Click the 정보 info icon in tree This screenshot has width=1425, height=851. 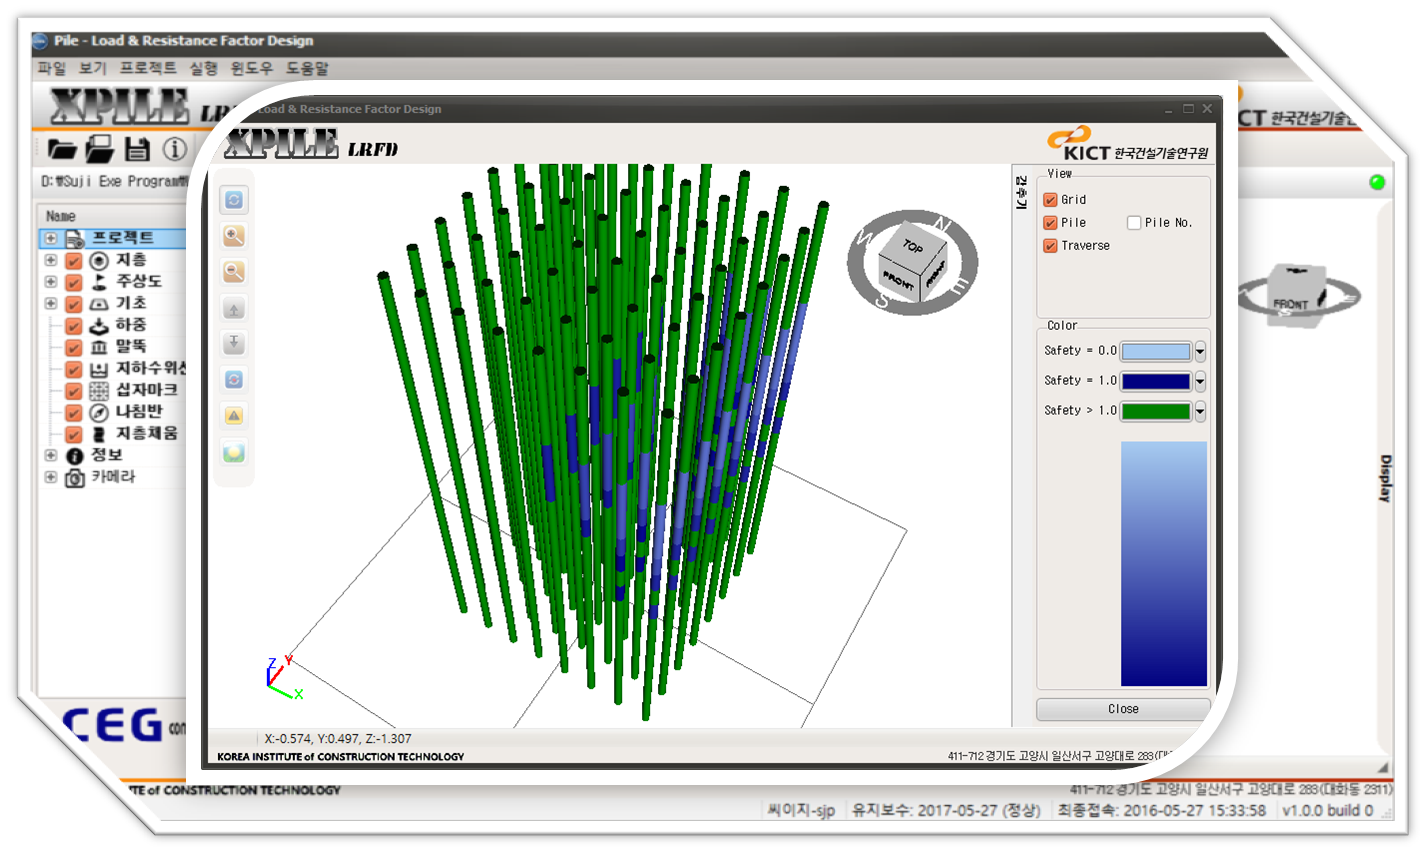[75, 456]
